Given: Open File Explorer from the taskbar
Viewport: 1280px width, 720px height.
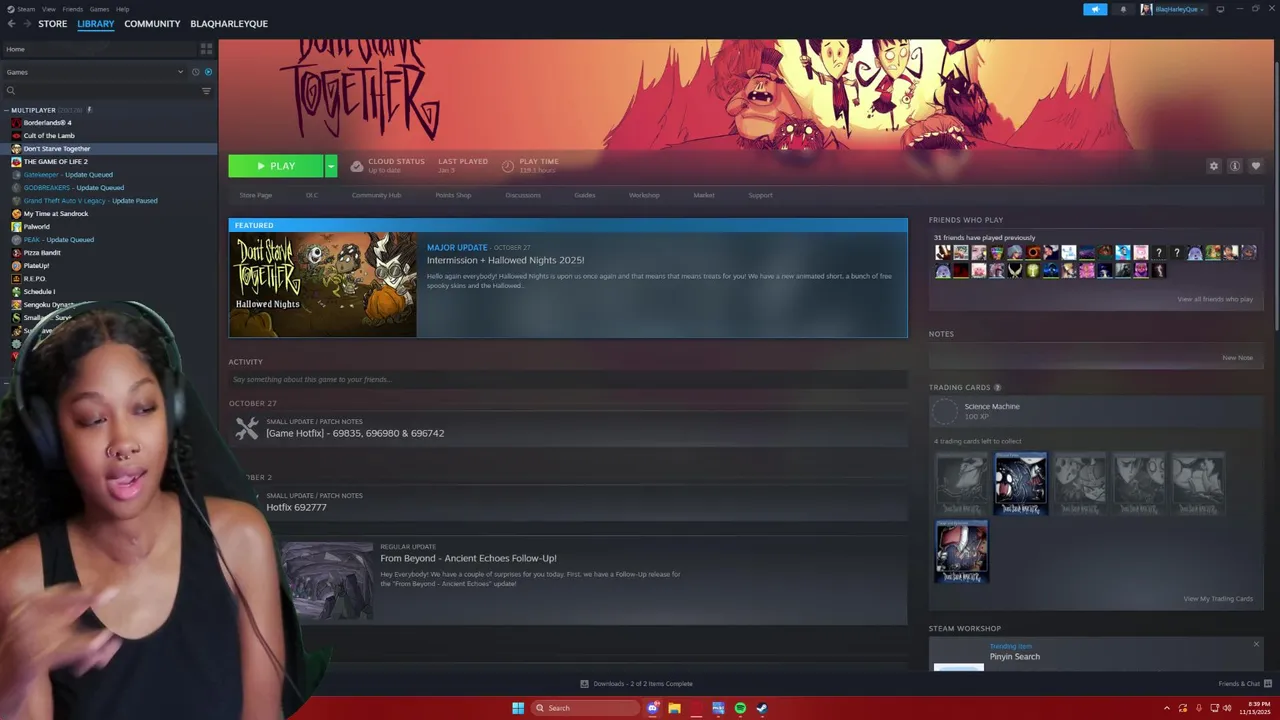Looking at the screenshot, I should click(675, 708).
